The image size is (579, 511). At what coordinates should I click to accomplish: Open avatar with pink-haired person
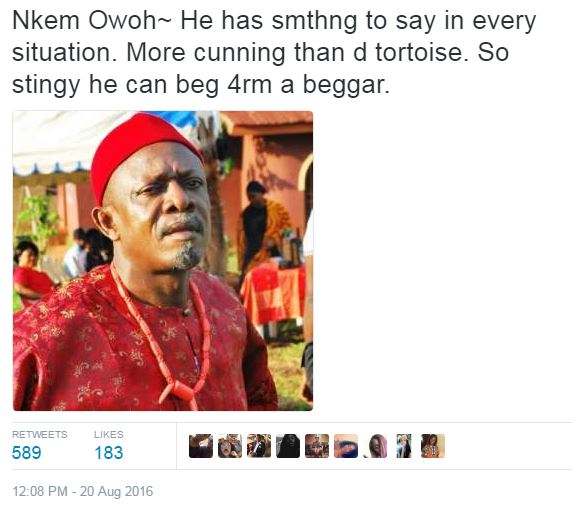coord(375,446)
